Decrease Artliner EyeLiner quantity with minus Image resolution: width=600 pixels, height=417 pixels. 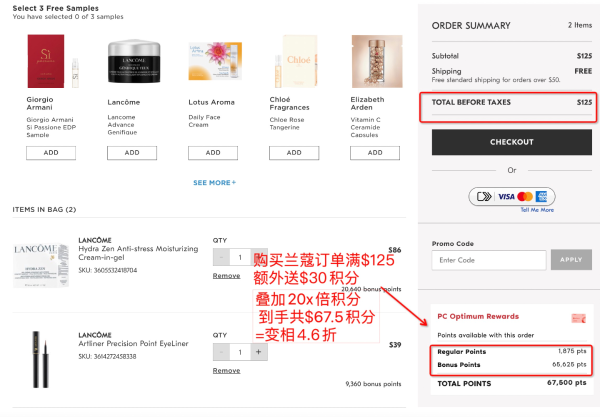(x=221, y=352)
